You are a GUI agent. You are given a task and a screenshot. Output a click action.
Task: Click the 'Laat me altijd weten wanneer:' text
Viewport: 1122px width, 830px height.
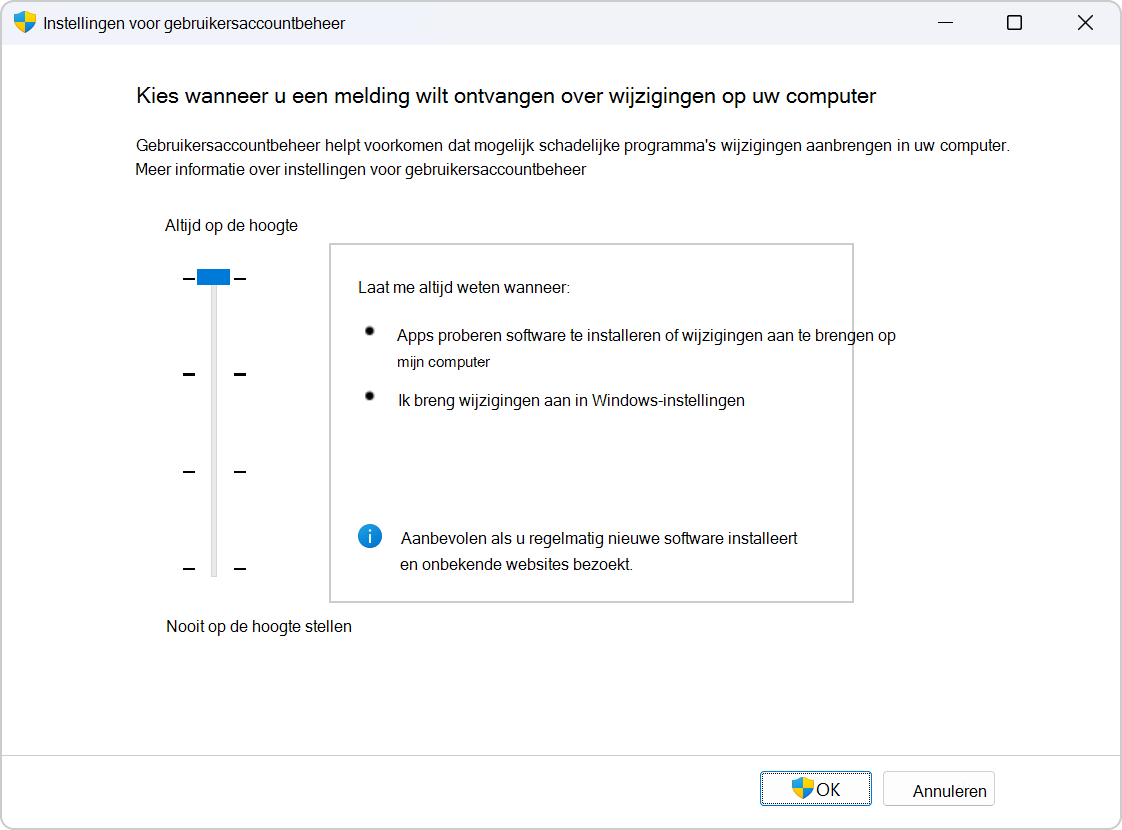[464, 288]
